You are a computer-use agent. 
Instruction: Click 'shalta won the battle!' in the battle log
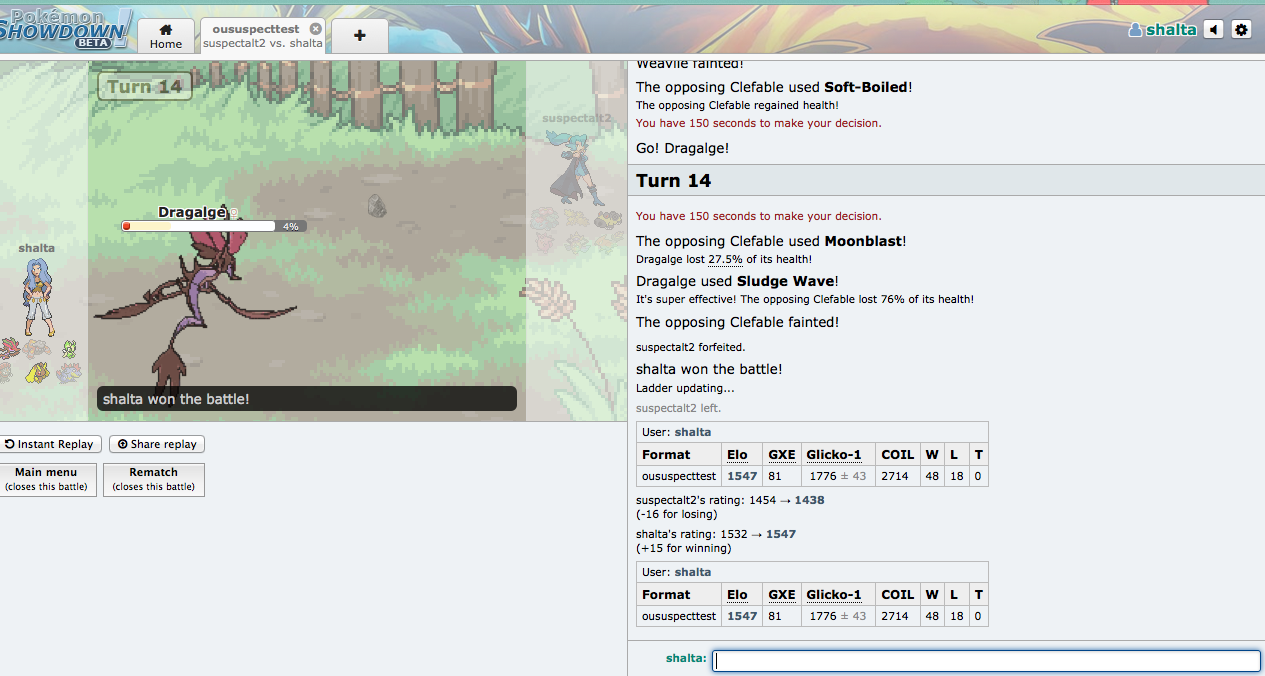click(x=709, y=369)
